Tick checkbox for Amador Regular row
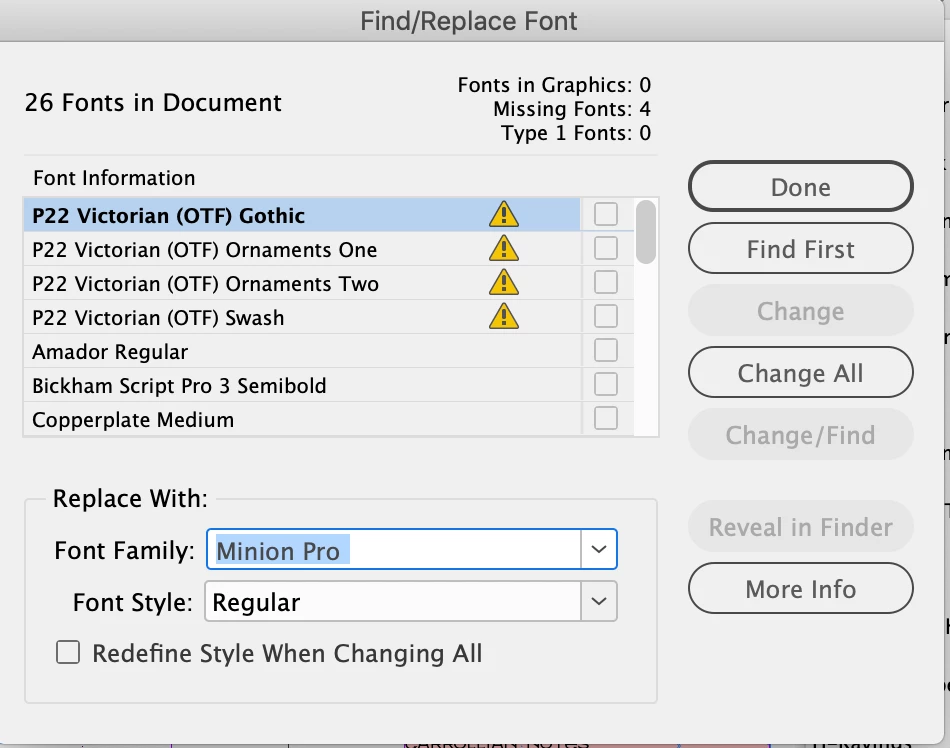Viewport: 950px width, 748px height. (x=606, y=350)
